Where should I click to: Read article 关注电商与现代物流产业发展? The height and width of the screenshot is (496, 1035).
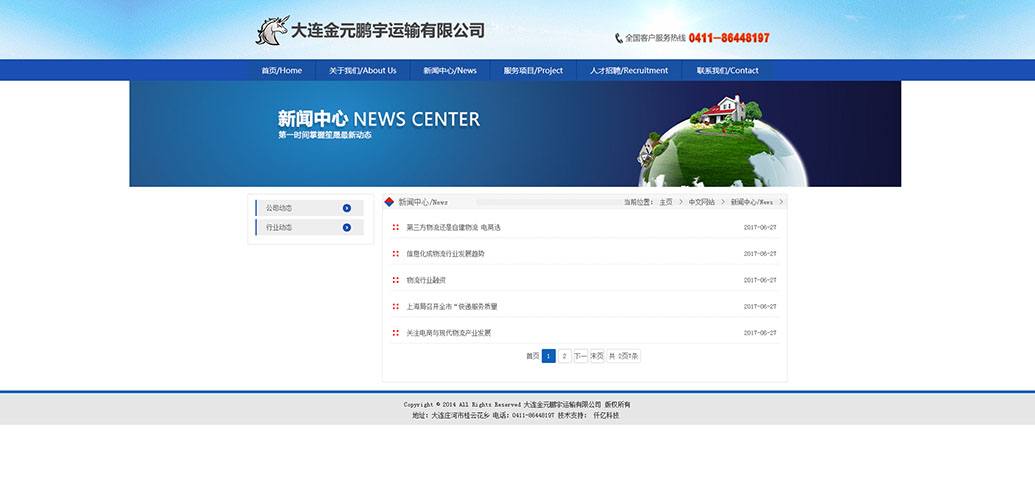[x=448, y=333]
